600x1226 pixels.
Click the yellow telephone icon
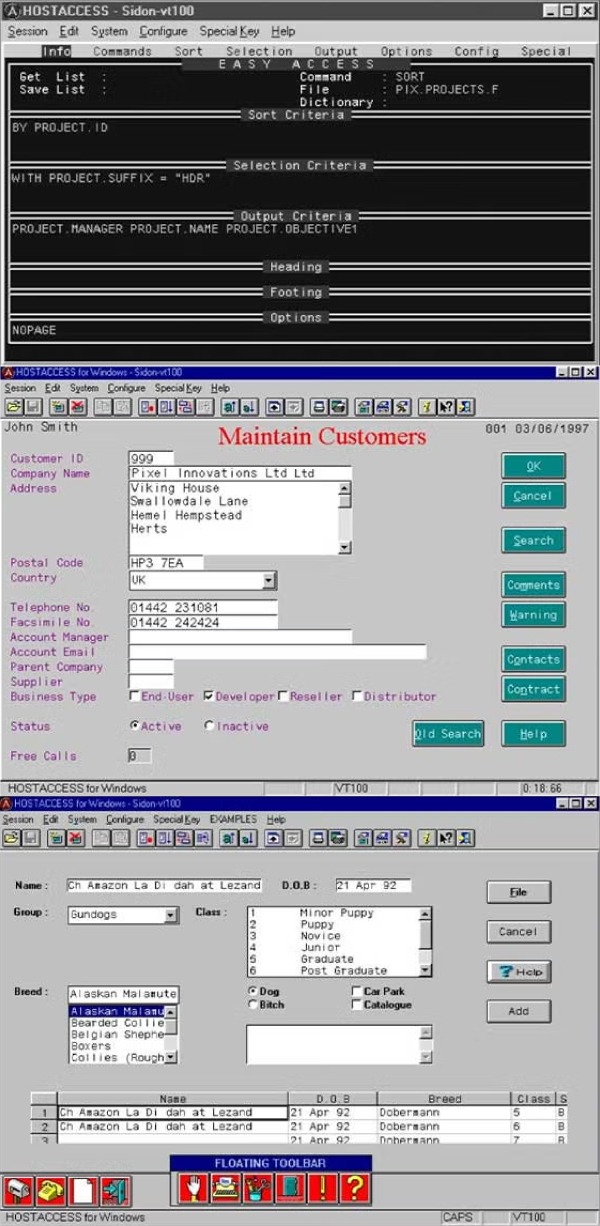[51, 1191]
